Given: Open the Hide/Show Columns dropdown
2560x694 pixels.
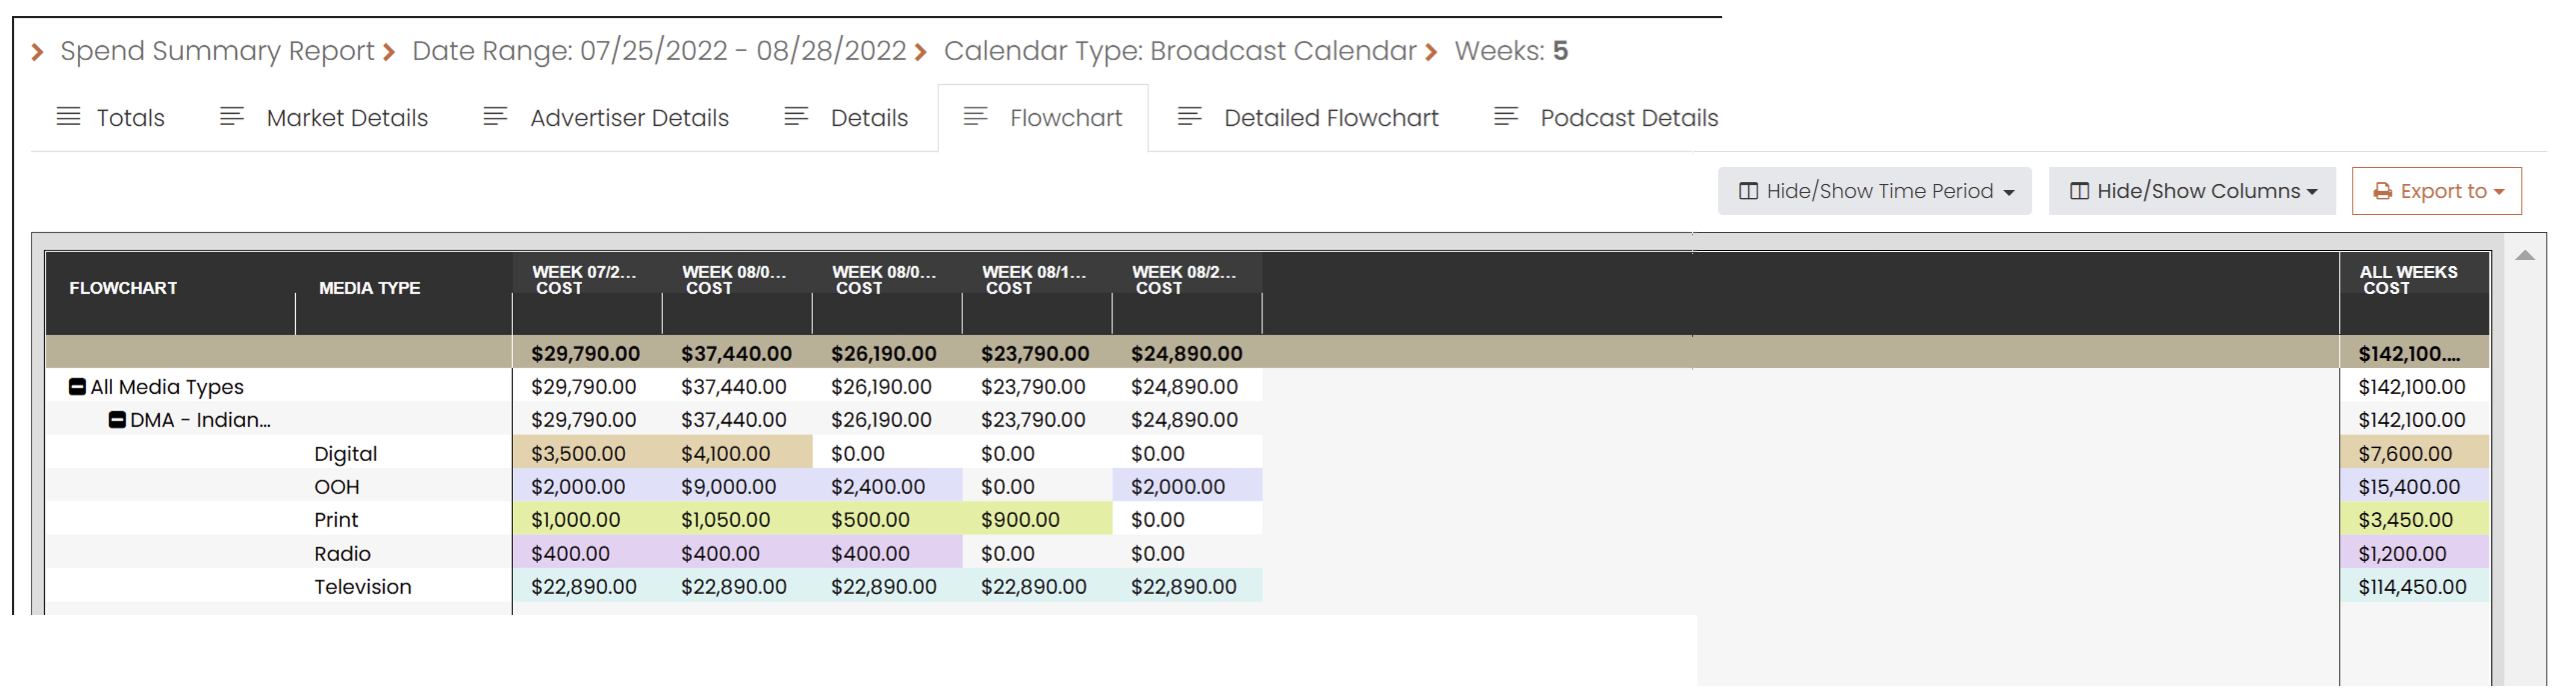Looking at the screenshot, I should [2191, 191].
